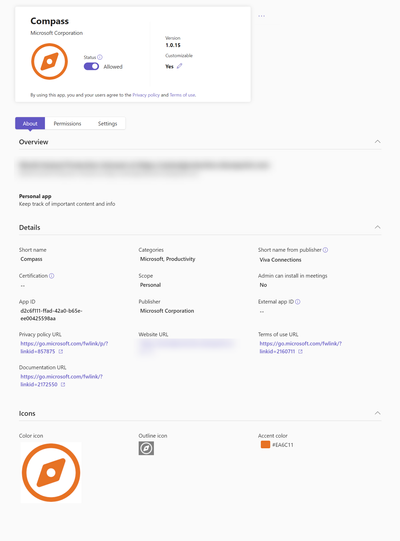Screen dimensions: 400x541
Task: Edit the Customizable setting with pencil icon
Action: coord(179,66)
